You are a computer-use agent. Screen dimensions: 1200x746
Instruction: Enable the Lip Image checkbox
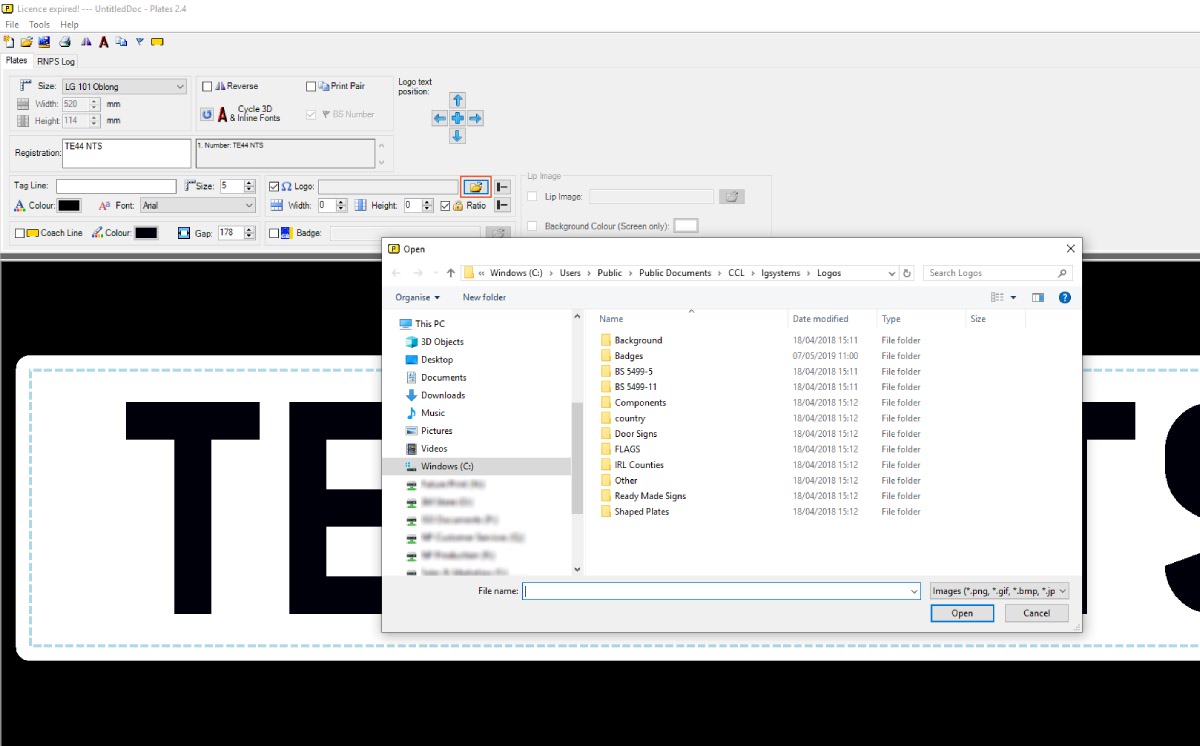(533, 197)
